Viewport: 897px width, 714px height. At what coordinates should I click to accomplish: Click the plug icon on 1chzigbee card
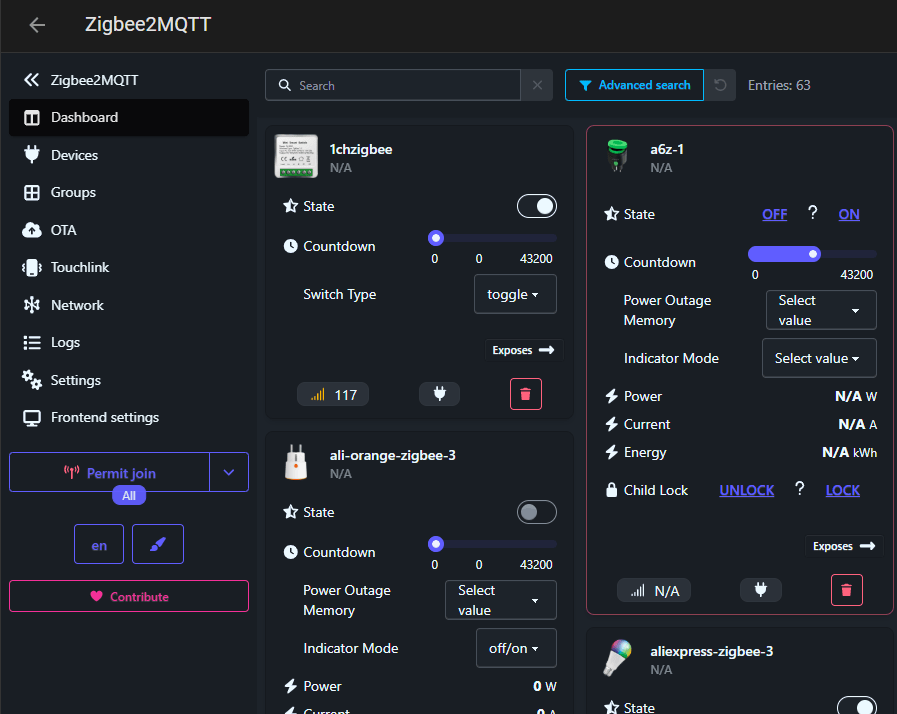point(439,394)
